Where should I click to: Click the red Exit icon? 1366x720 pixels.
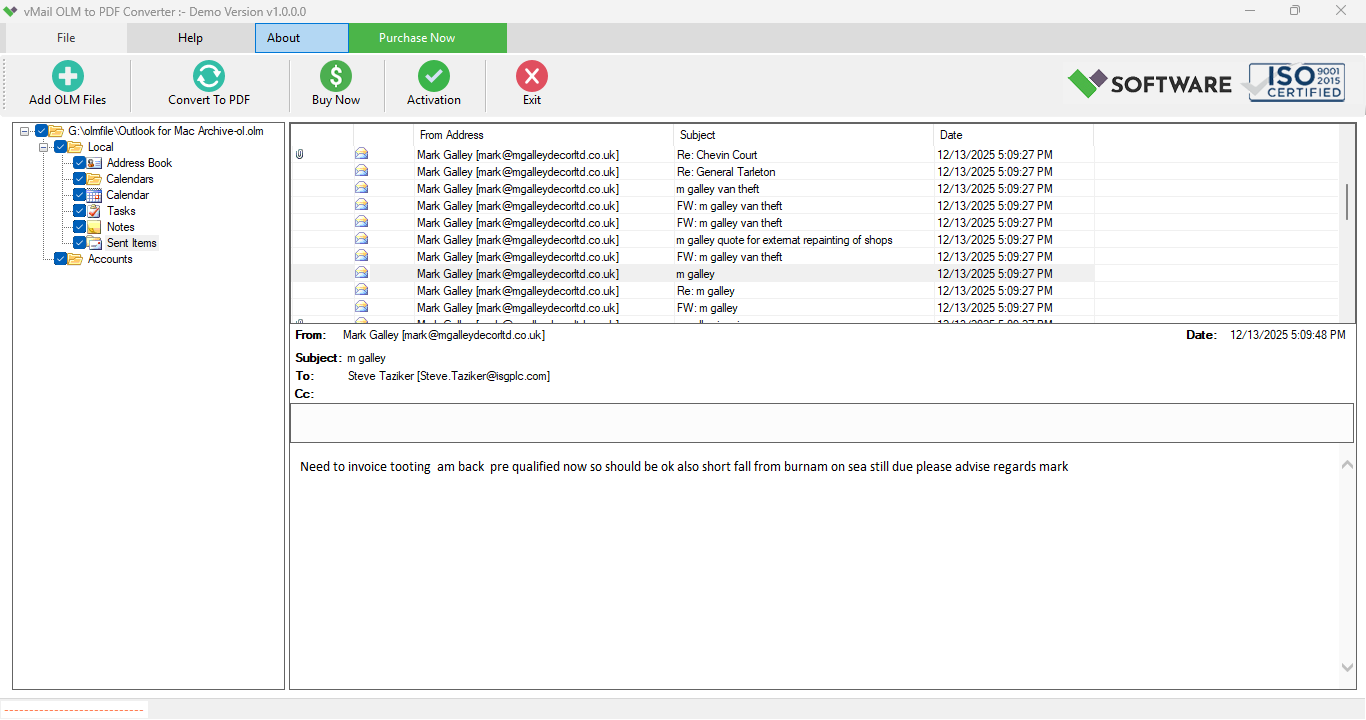click(x=531, y=76)
